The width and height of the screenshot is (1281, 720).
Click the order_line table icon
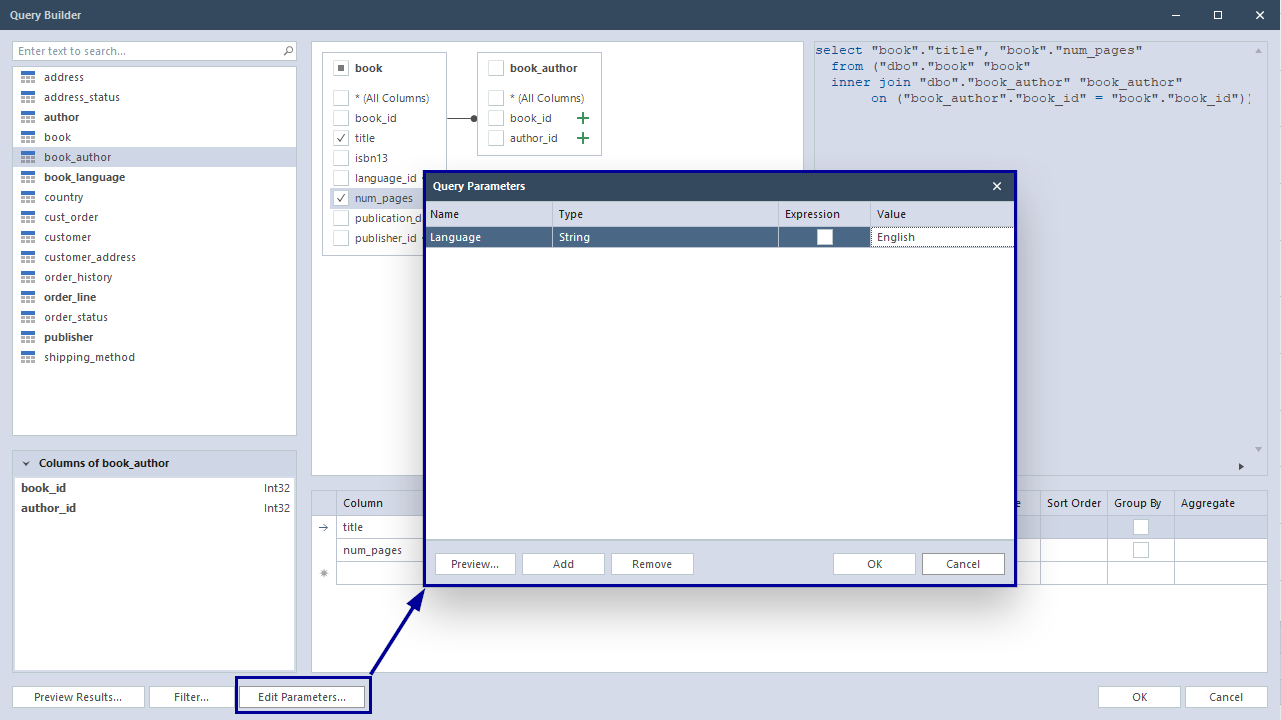pyautogui.click(x=28, y=297)
